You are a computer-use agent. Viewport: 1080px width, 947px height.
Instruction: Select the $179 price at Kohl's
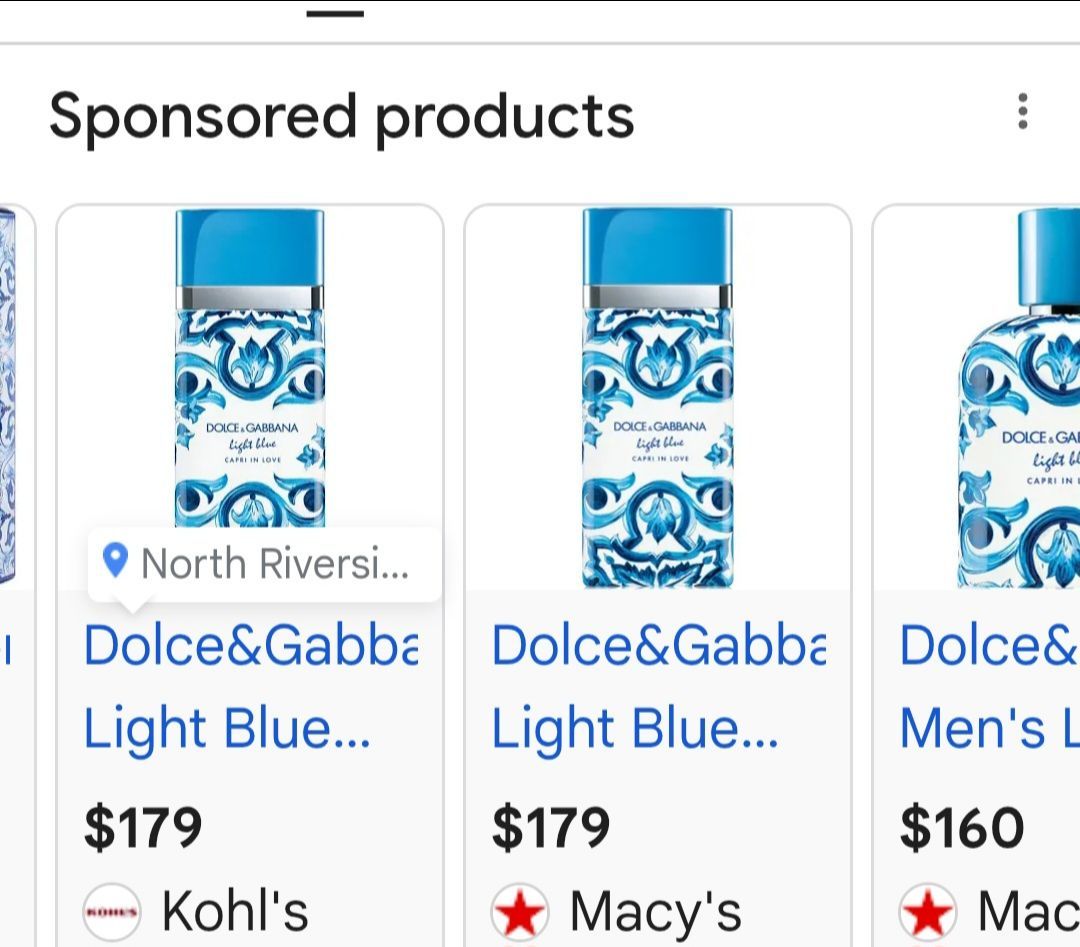[x=143, y=827]
